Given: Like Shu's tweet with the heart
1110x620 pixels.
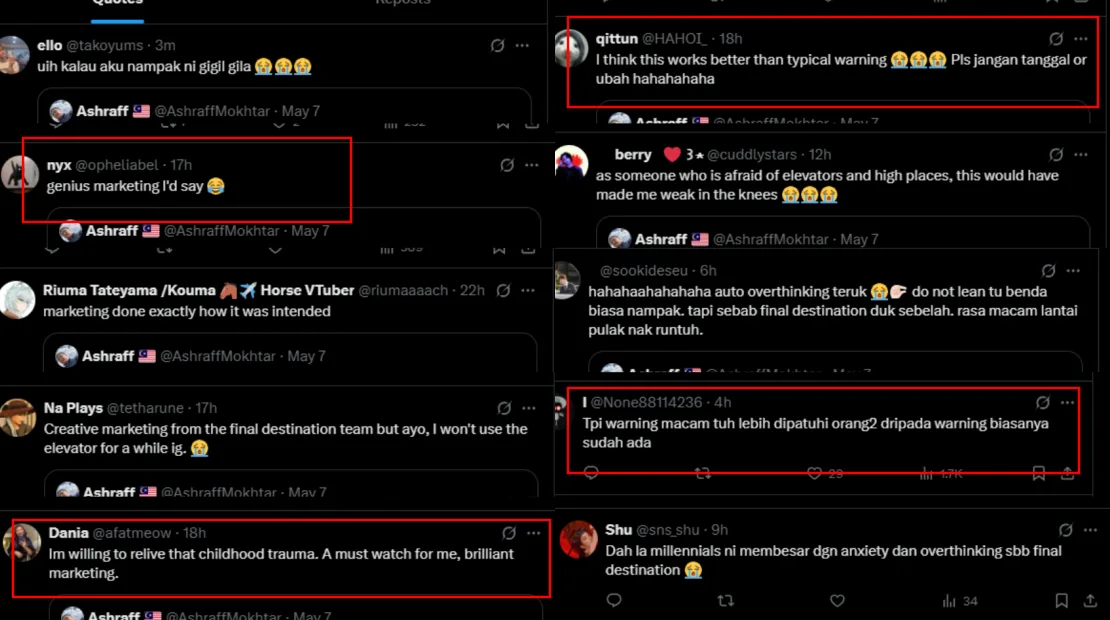Looking at the screenshot, I should 838,601.
